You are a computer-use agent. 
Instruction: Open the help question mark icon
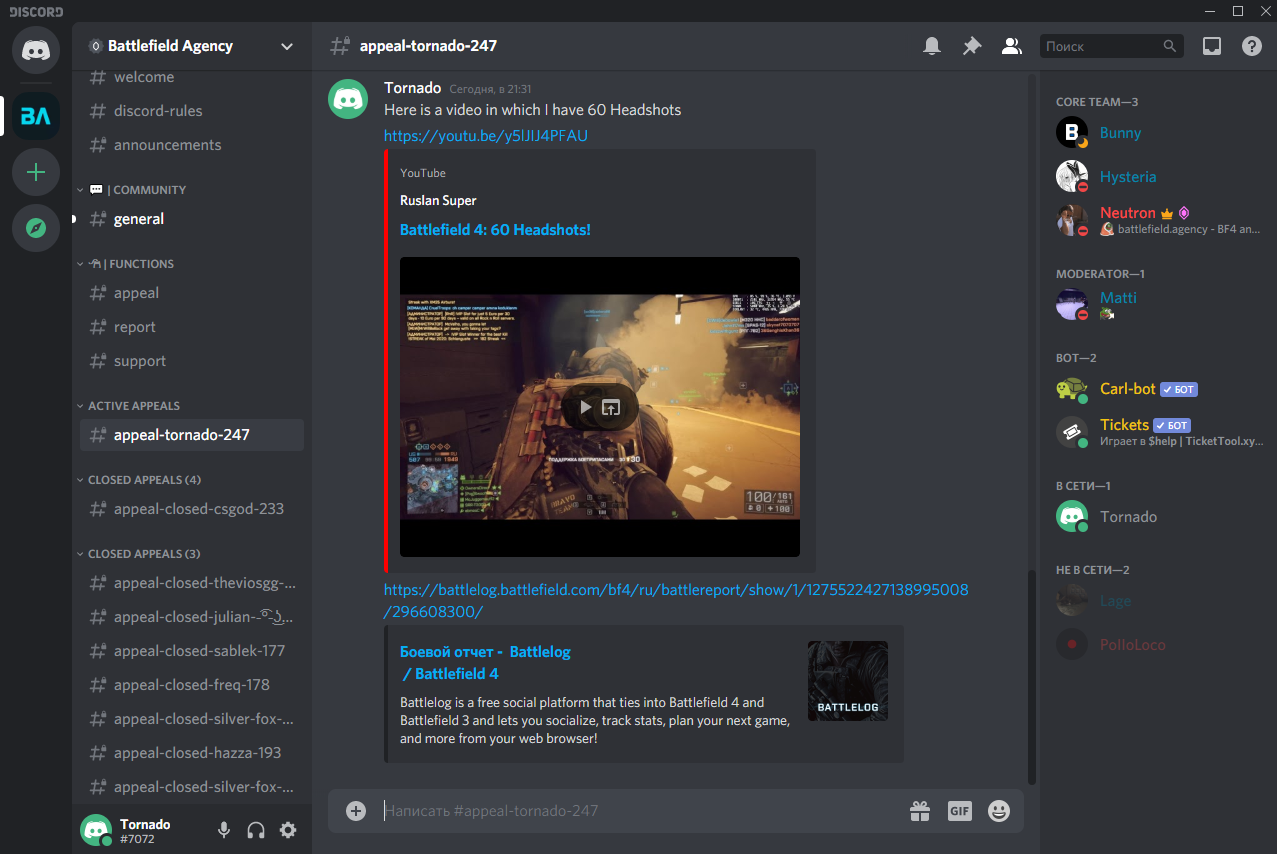[1252, 46]
